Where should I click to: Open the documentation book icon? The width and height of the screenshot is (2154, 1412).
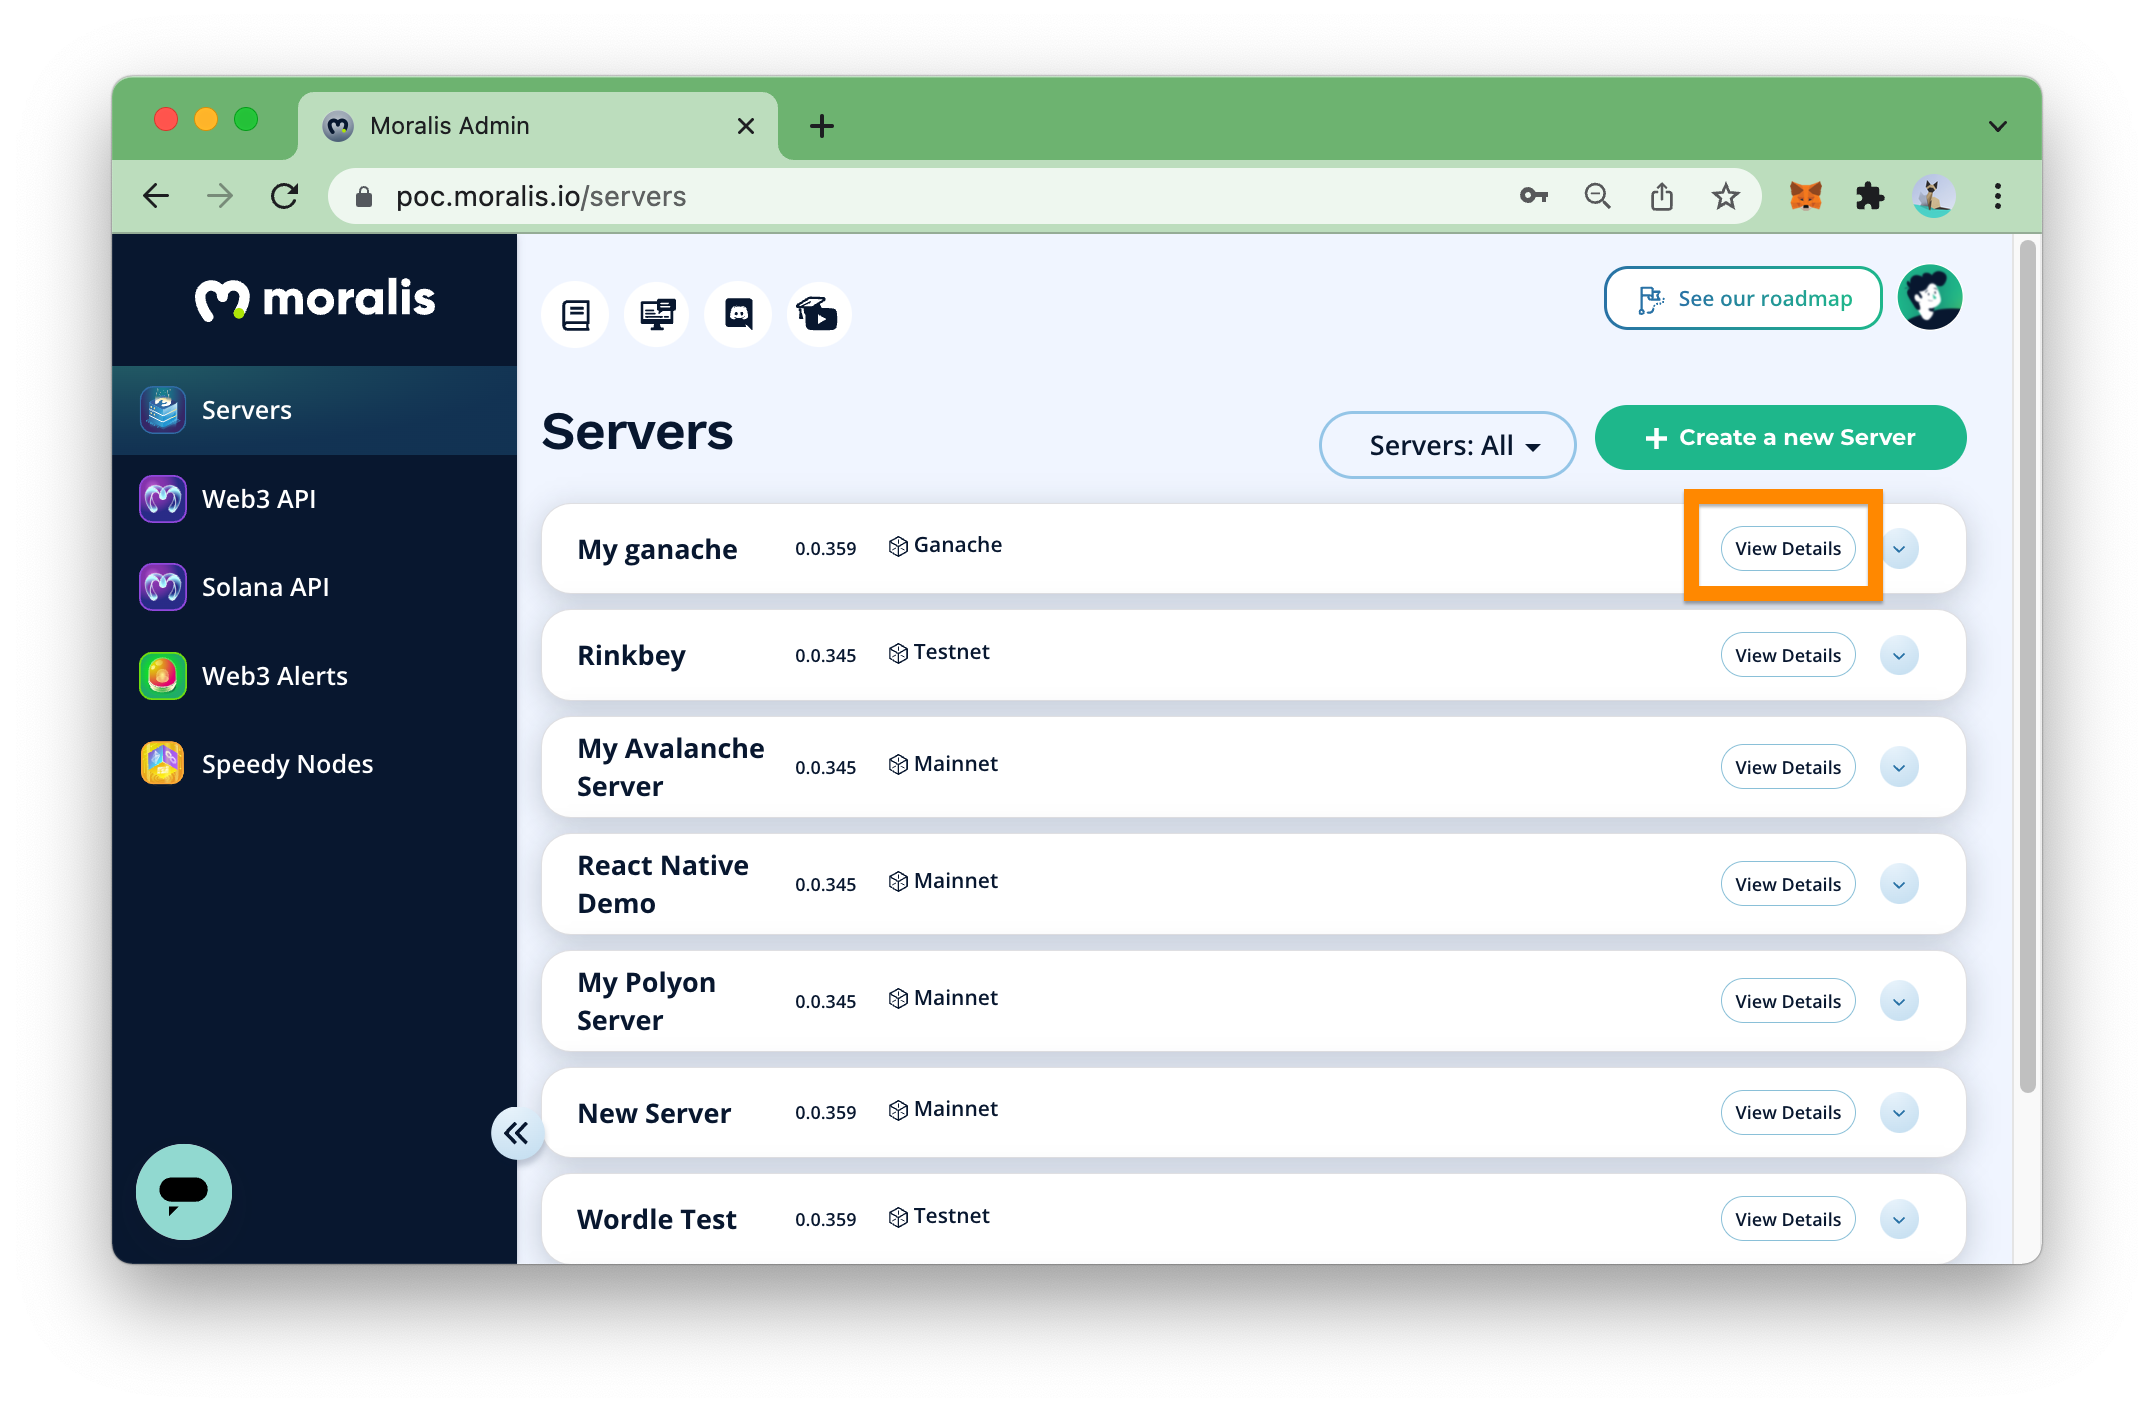click(575, 315)
